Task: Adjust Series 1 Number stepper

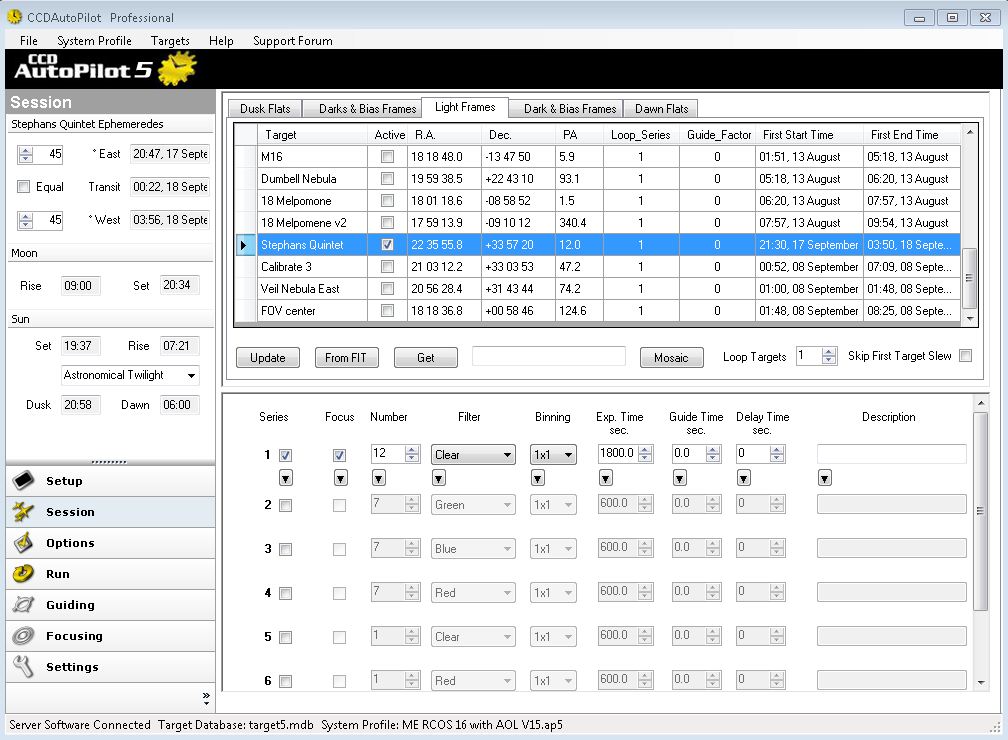Action: [x=412, y=454]
